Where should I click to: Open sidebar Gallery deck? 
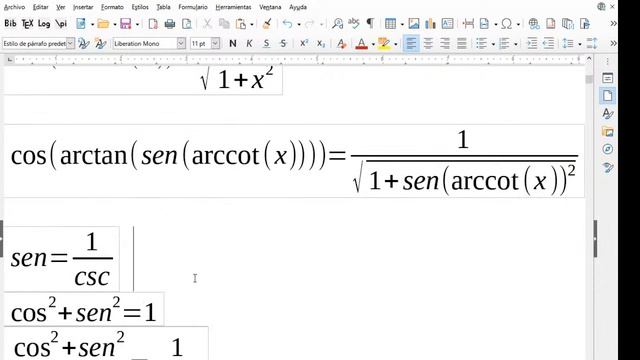607,131
